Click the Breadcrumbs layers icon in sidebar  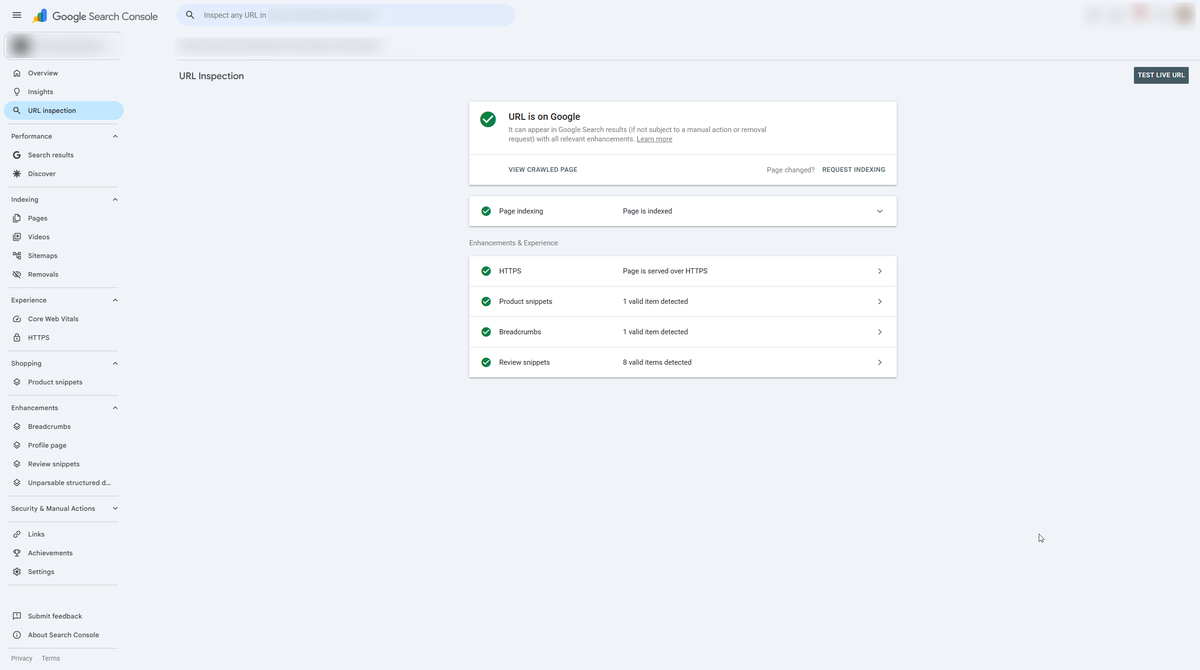pyautogui.click(x=17, y=427)
